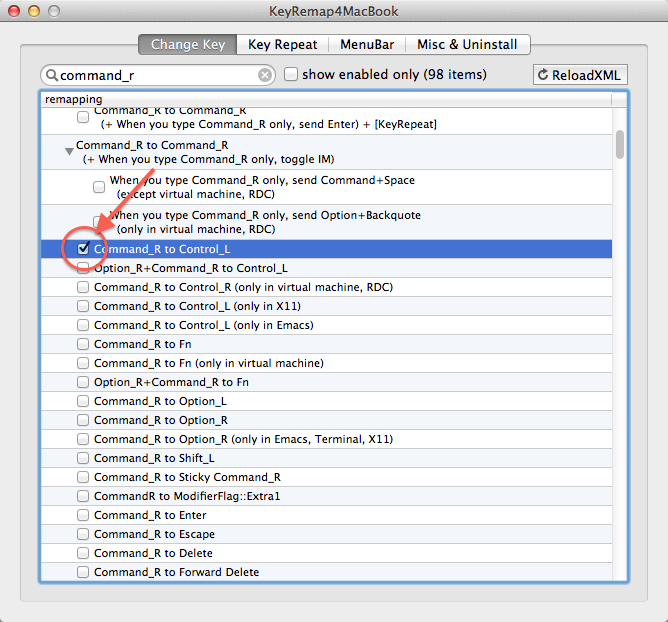Select the Change Key tab
Image resolution: width=668 pixels, height=622 pixels.
(188, 44)
